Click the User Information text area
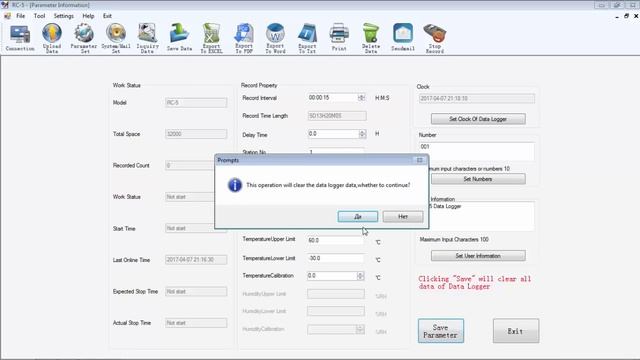 [x=482, y=216]
